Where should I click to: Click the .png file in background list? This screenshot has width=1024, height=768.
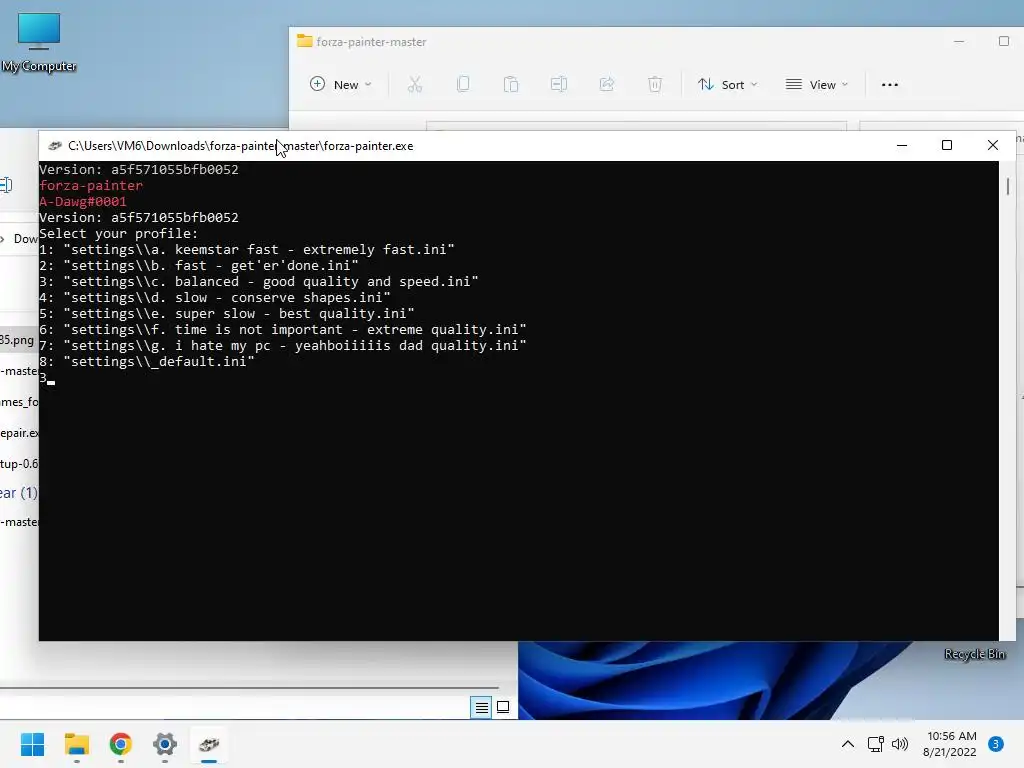(x=19, y=340)
